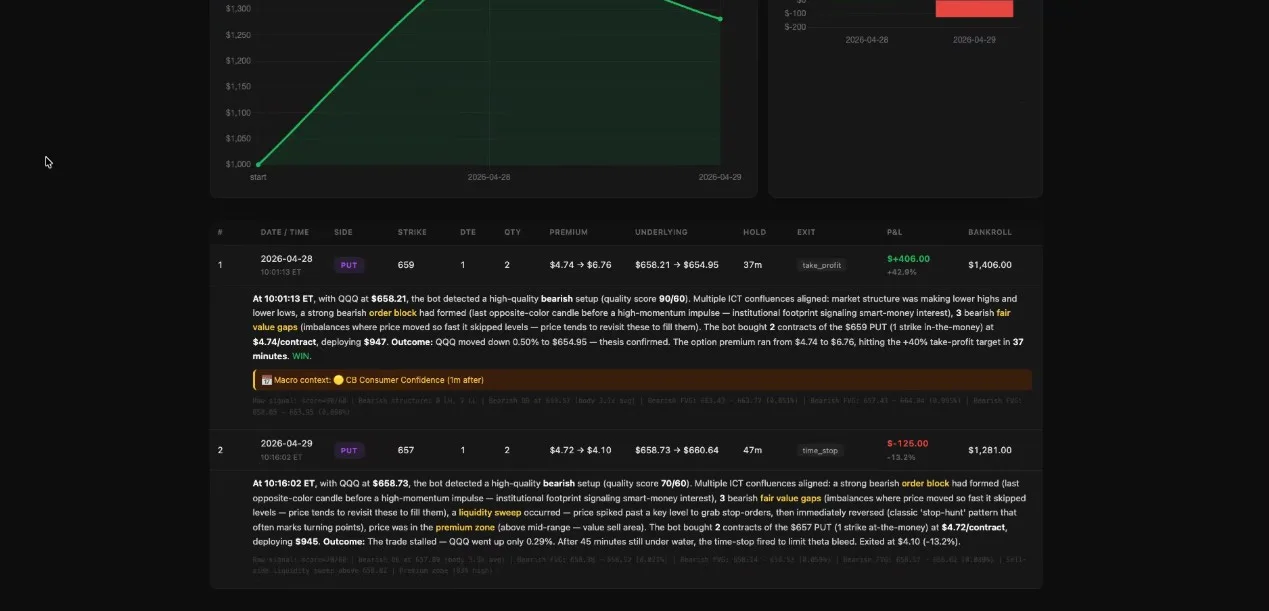Image resolution: width=1269 pixels, height=611 pixels.
Task: Open the 'liquidity sweep' highlighted term
Action: coord(490,512)
